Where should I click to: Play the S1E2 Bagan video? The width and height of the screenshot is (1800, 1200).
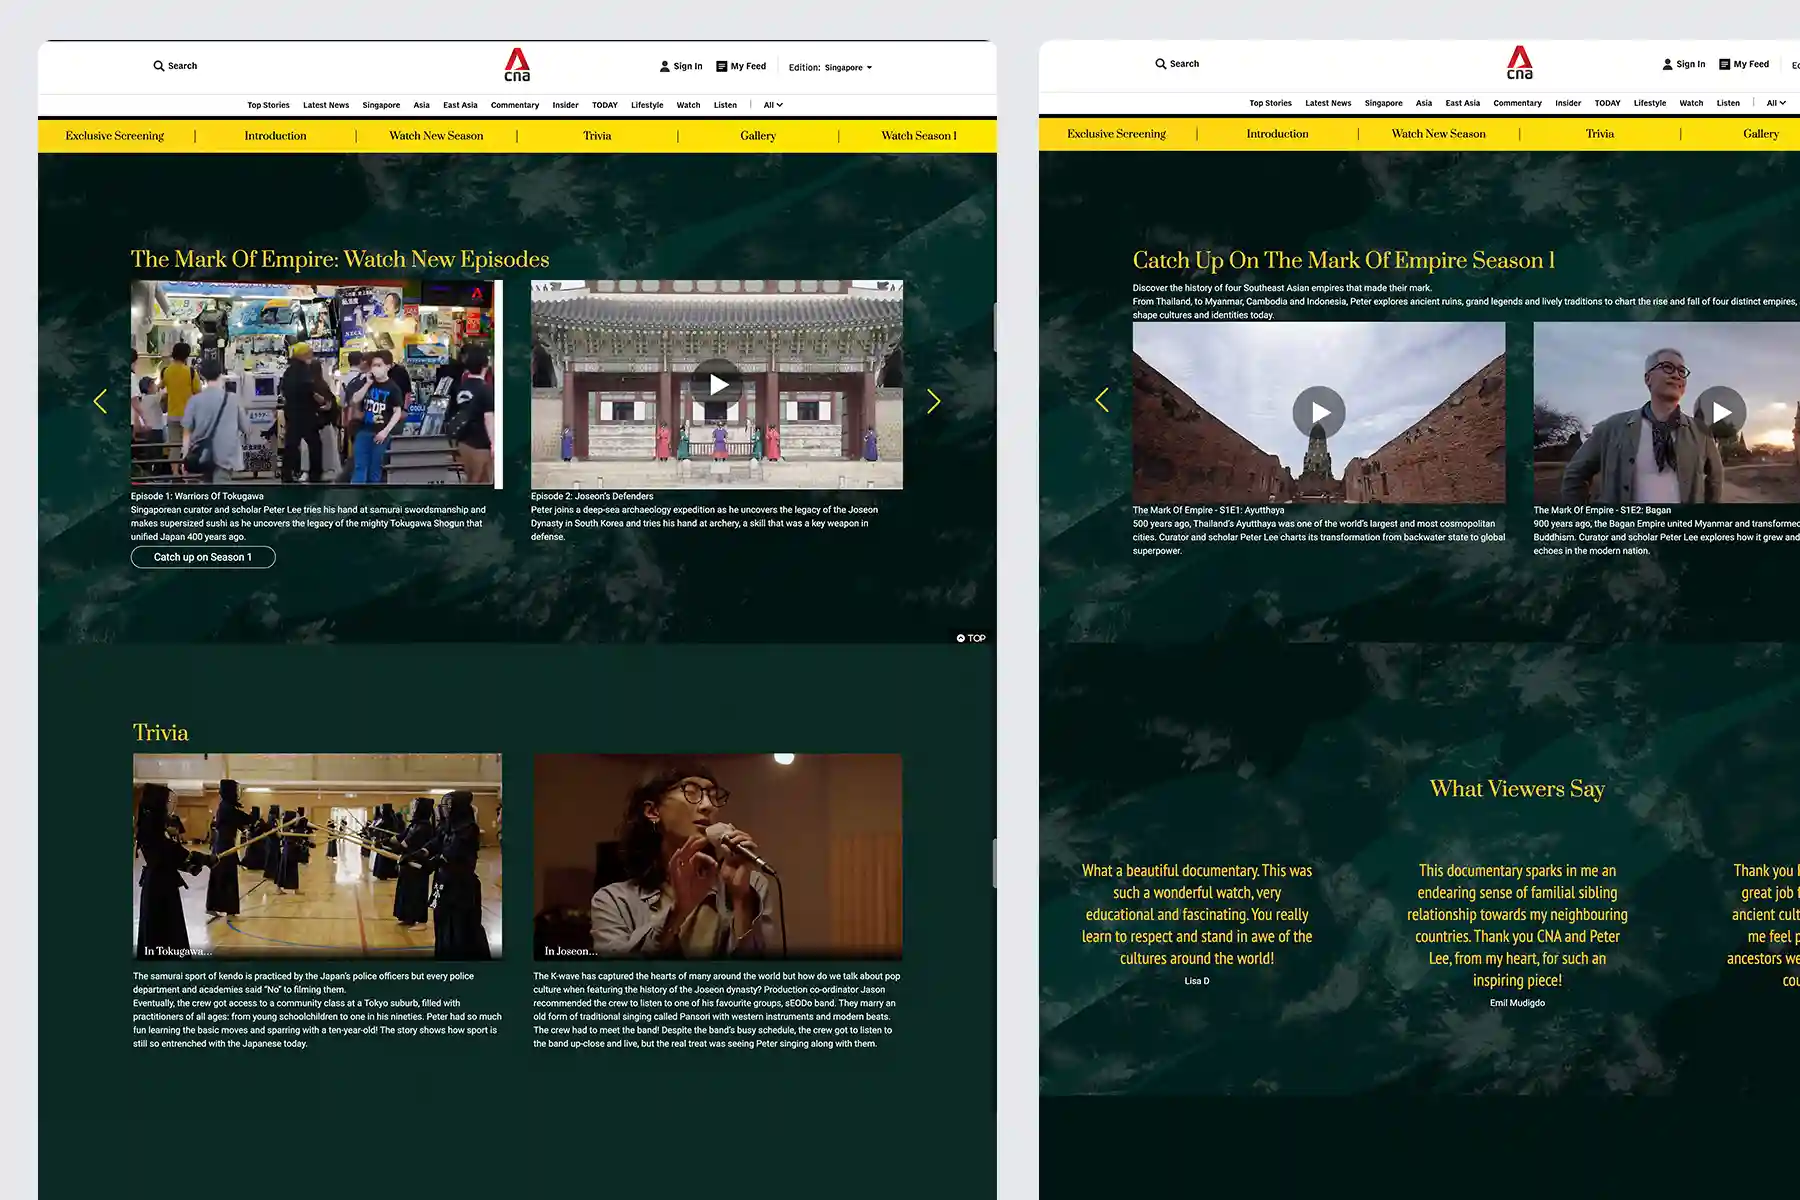coord(1720,412)
